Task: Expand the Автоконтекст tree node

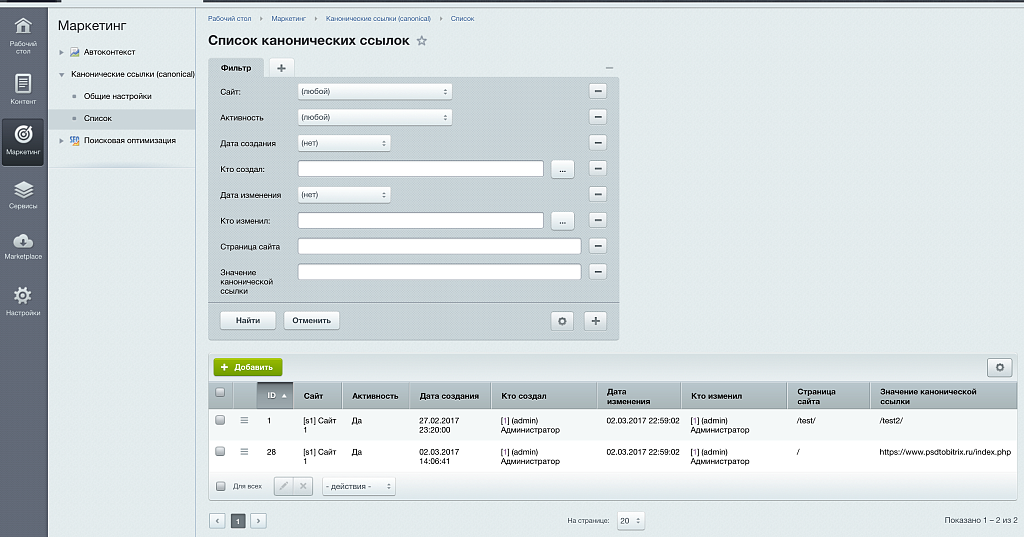Action: point(61,52)
